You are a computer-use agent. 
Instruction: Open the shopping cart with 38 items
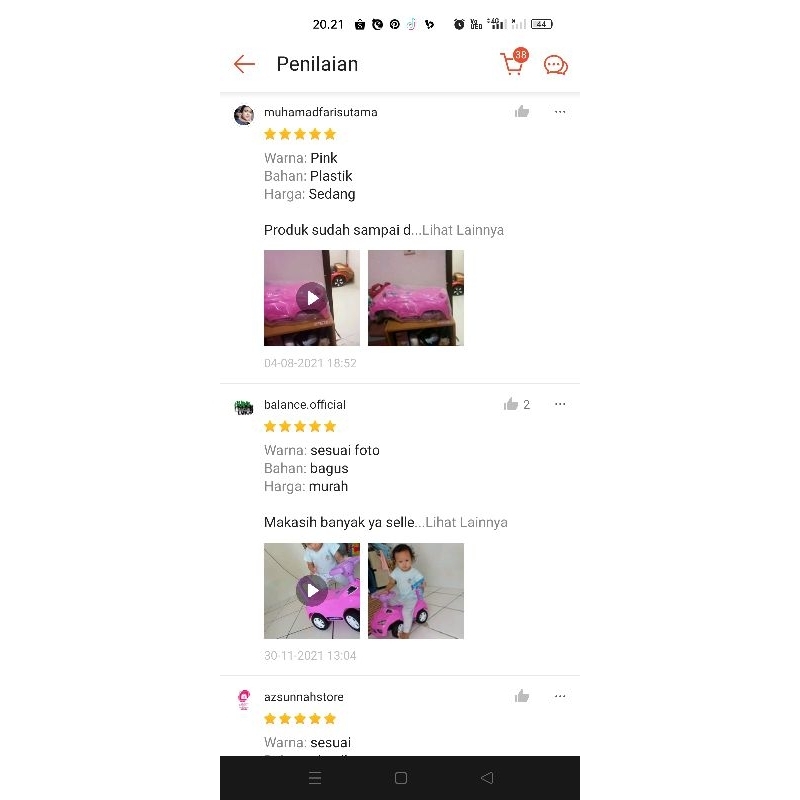pyautogui.click(x=514, y=62)
